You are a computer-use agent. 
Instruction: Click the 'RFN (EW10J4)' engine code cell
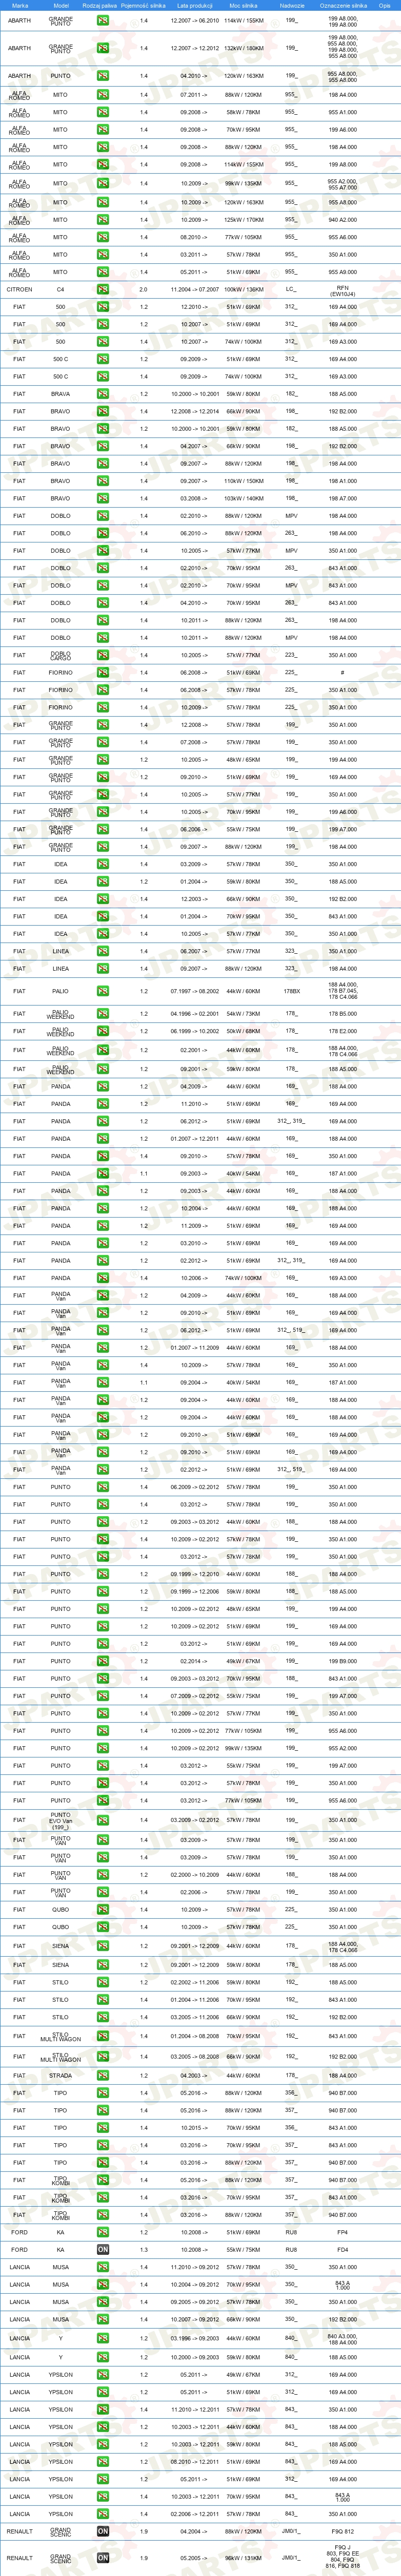(343, 291)
